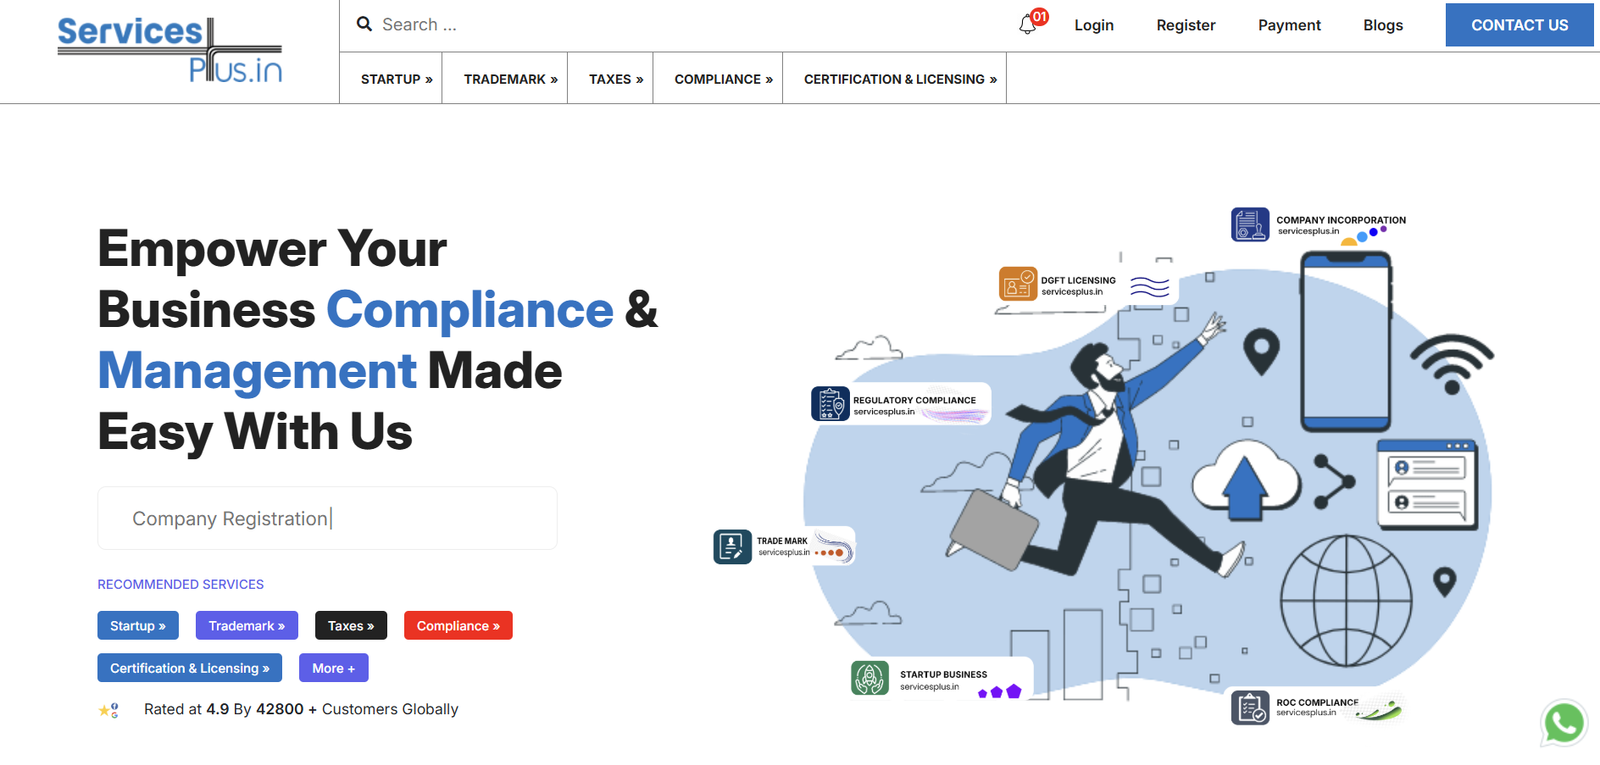Open the Login link
The width and height of the screenshot is (1600, 765).
tap(1094, 25)
